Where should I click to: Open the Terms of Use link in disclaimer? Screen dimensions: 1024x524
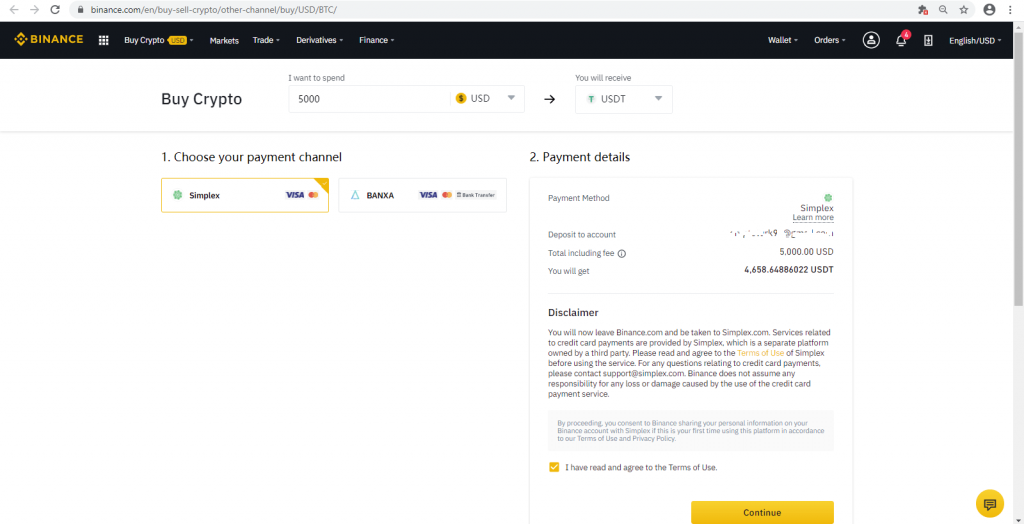[760, 353]
